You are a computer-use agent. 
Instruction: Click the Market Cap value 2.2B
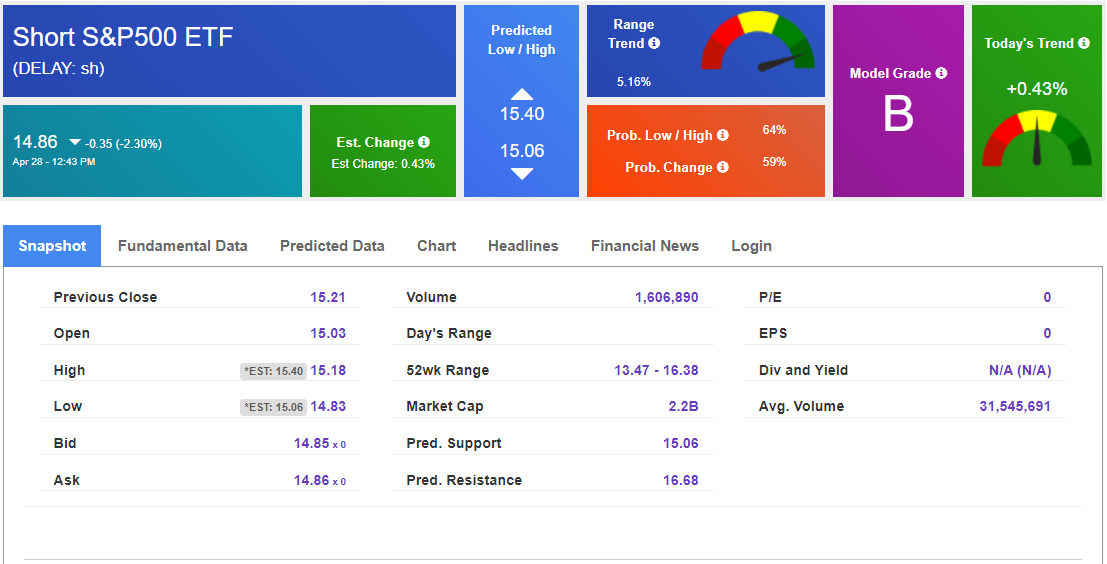[x=683, y=406]
